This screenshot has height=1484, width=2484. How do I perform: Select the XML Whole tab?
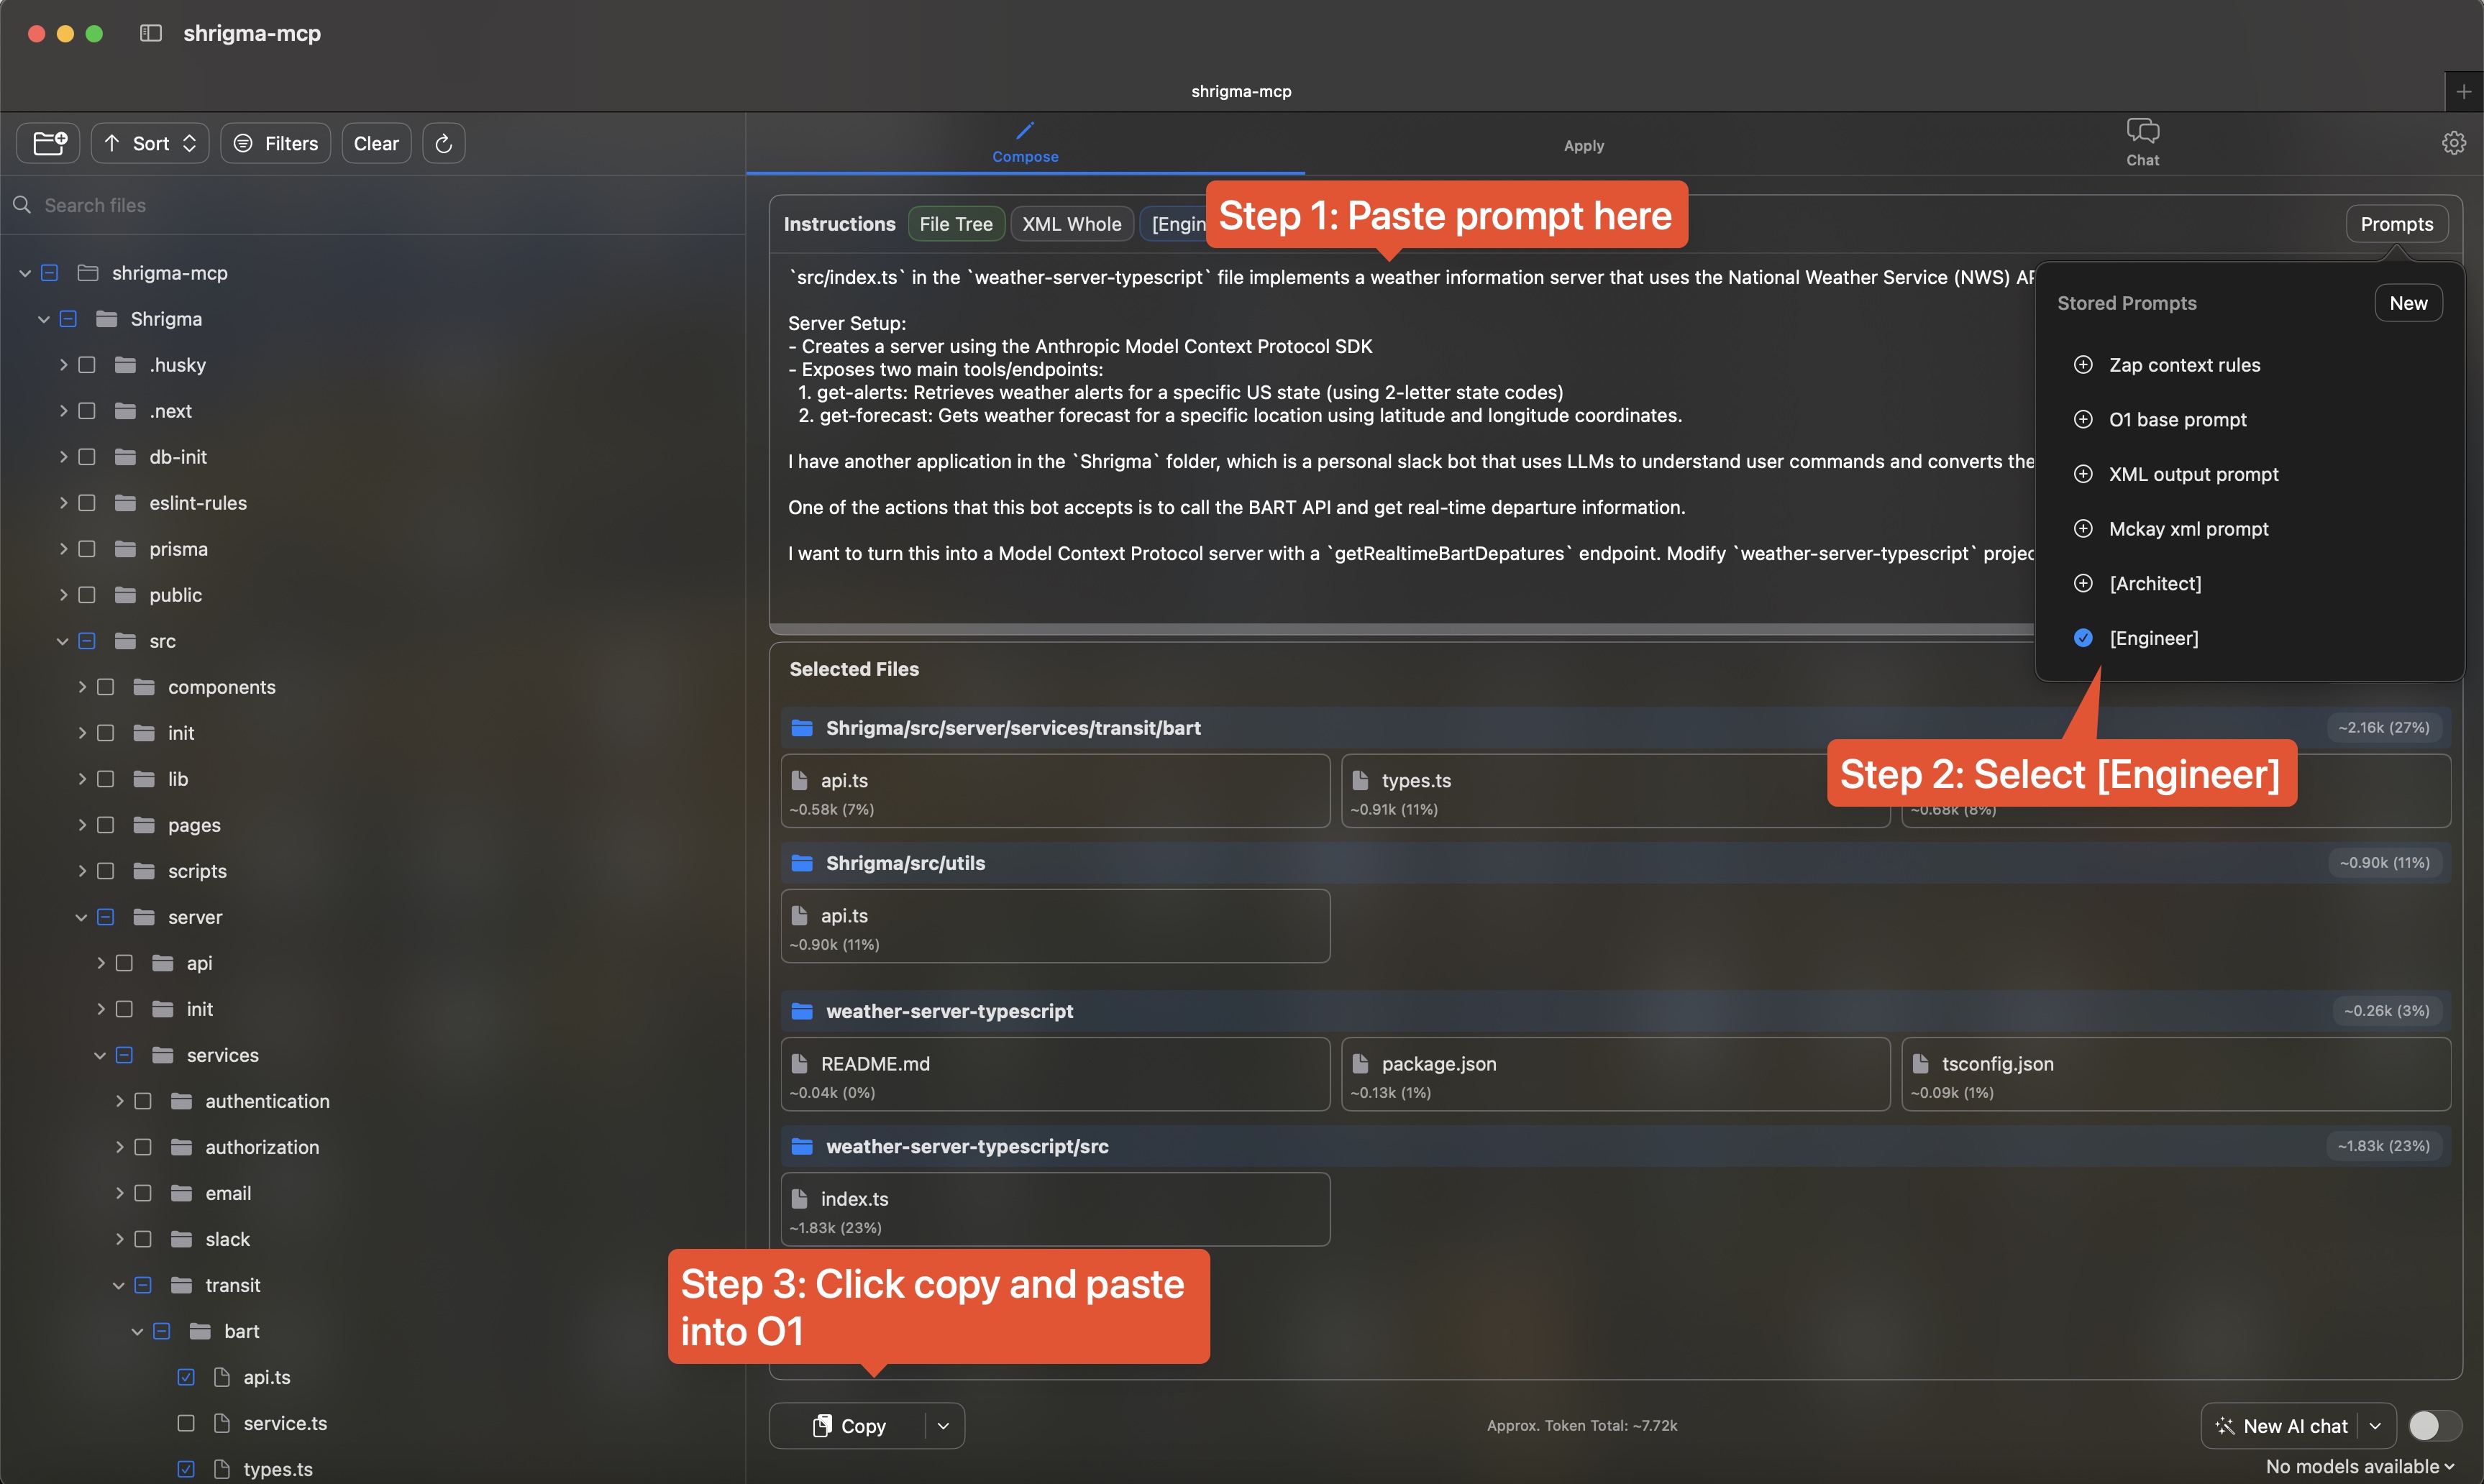[1072, 223]
